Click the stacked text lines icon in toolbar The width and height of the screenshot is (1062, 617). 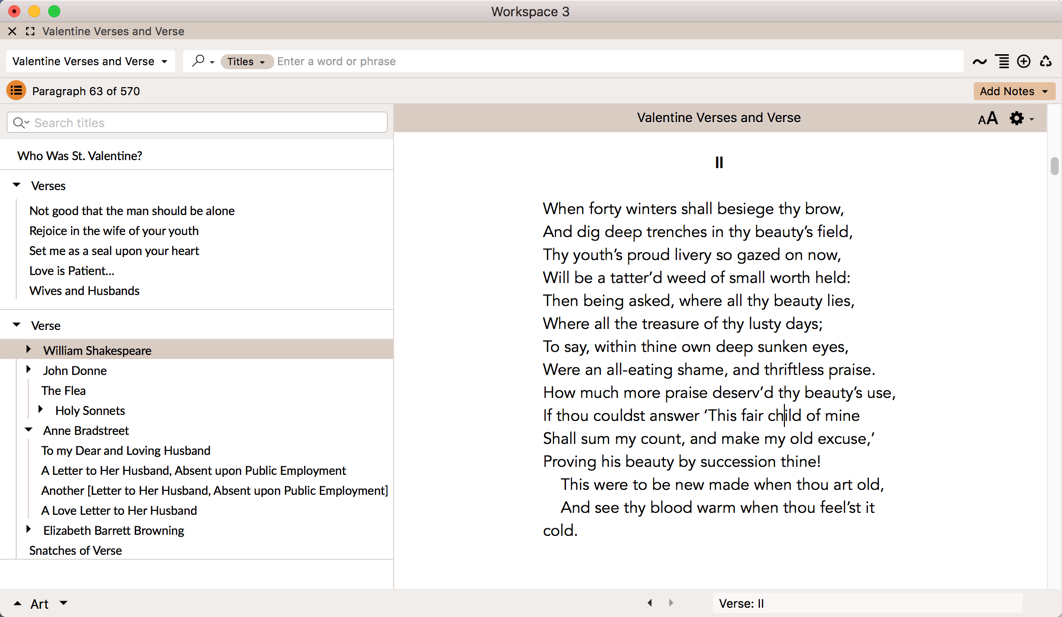(1002, 62)
